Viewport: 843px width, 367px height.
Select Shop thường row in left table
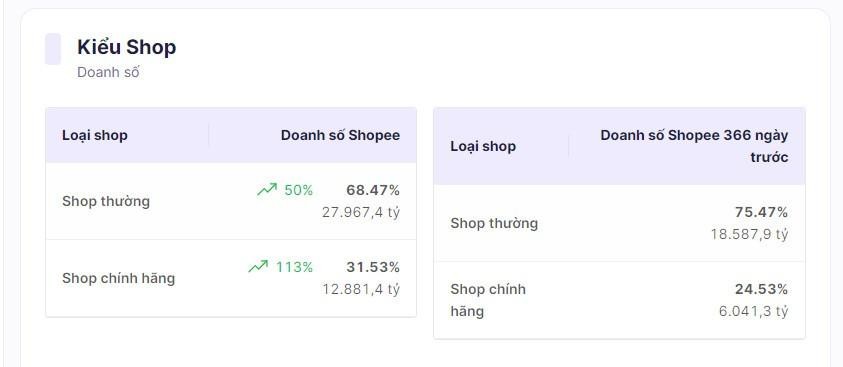231,202
